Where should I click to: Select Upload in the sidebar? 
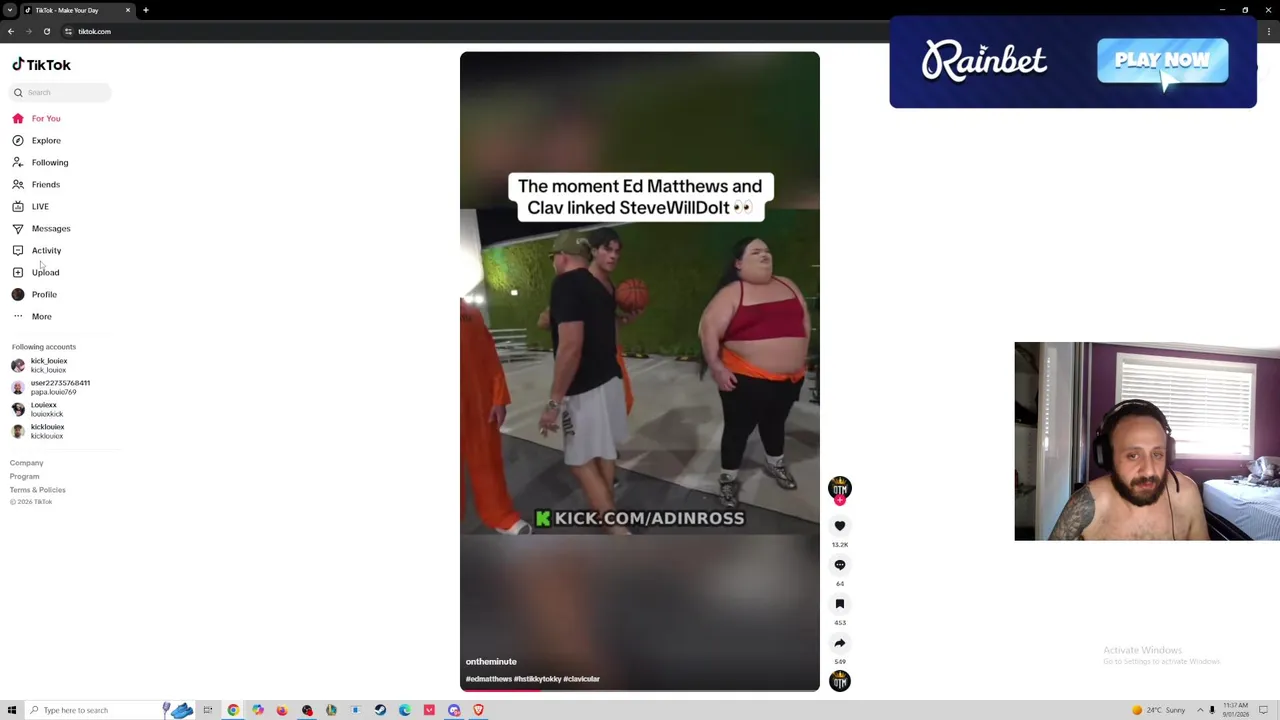point(35,272)
